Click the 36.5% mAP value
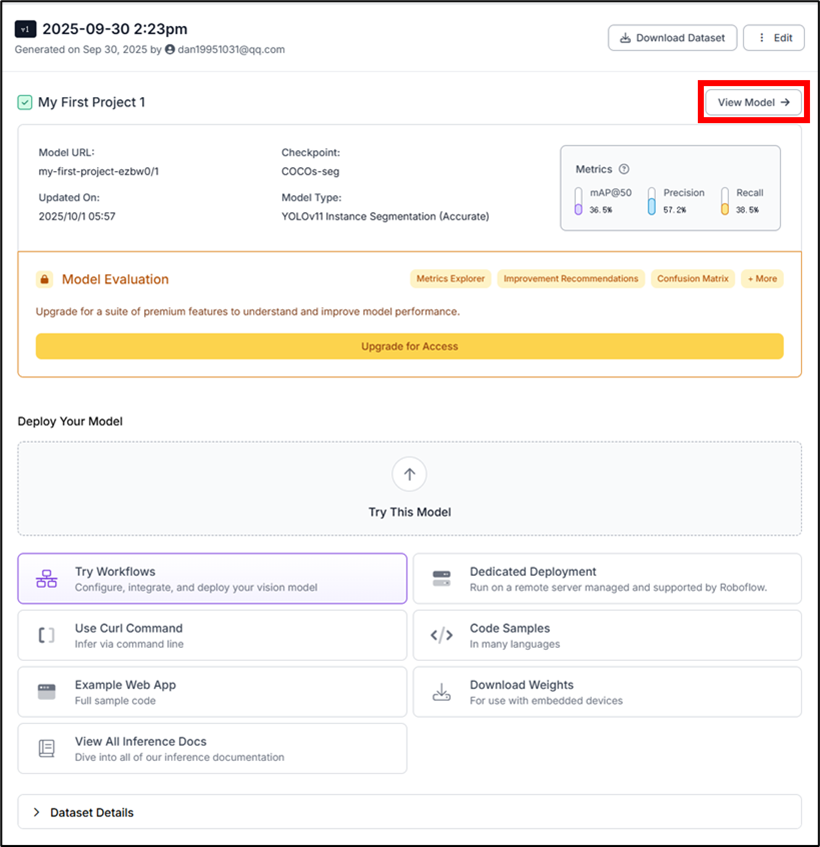 [x=601, y=210]
